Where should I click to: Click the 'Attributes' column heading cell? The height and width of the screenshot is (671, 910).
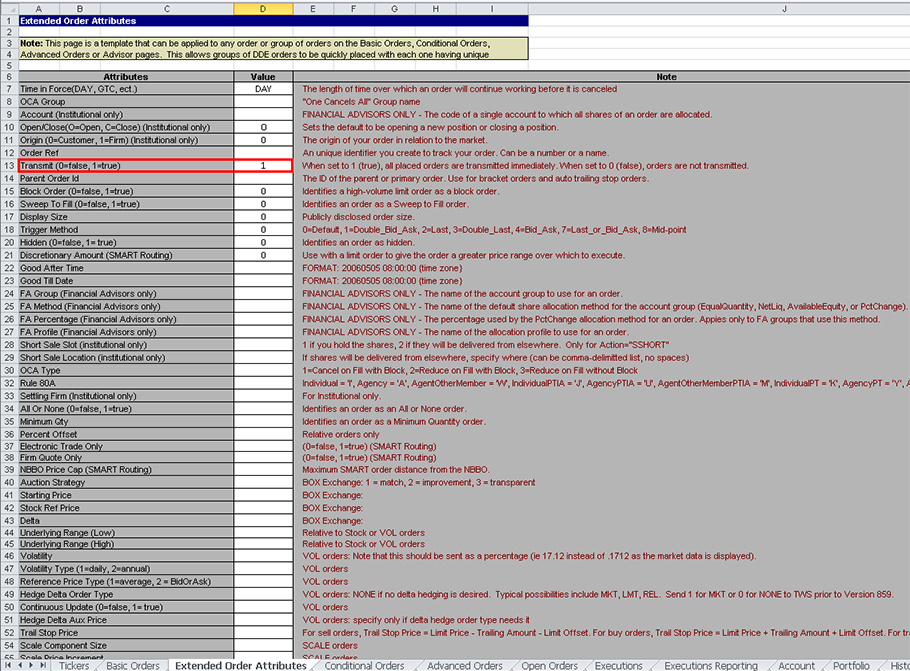point(126,77)
